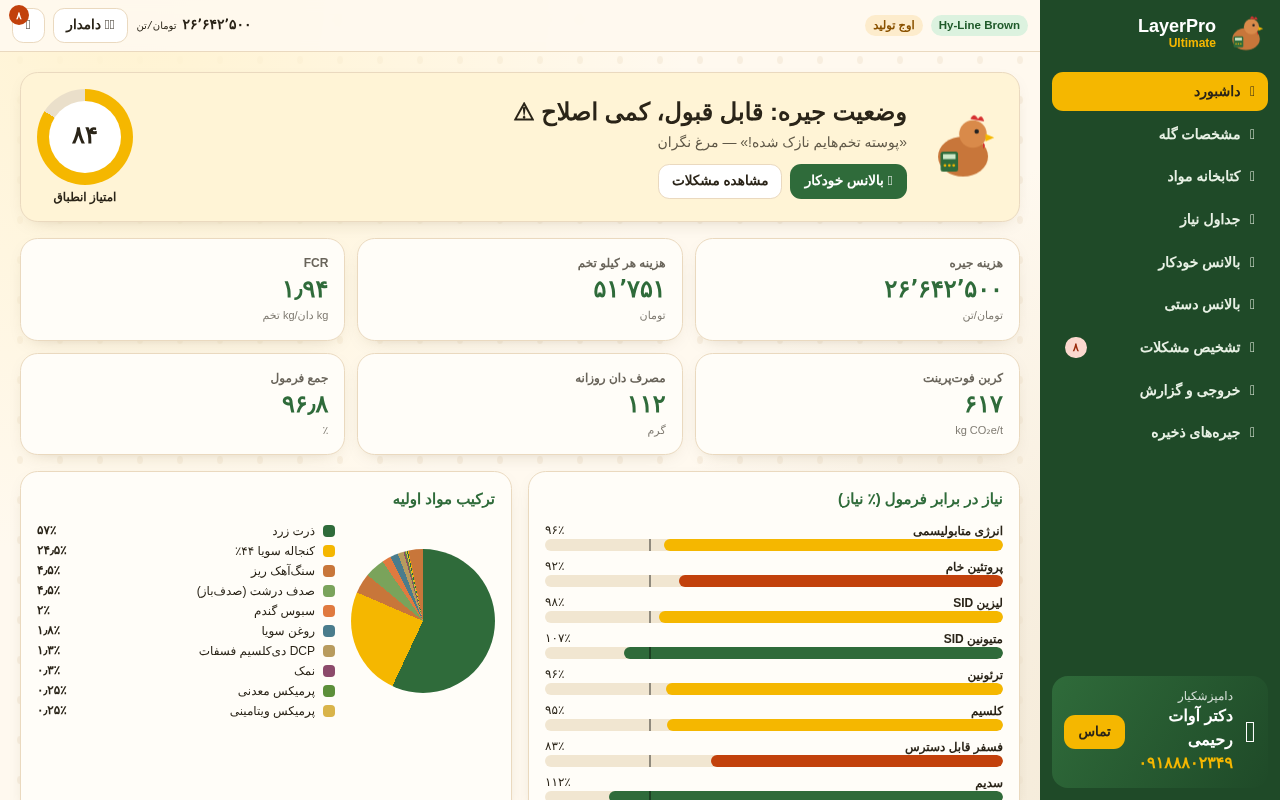Click the ذرت زرد green color swatch
This screenshot has width=1280, height=800.
click(329, 531)
